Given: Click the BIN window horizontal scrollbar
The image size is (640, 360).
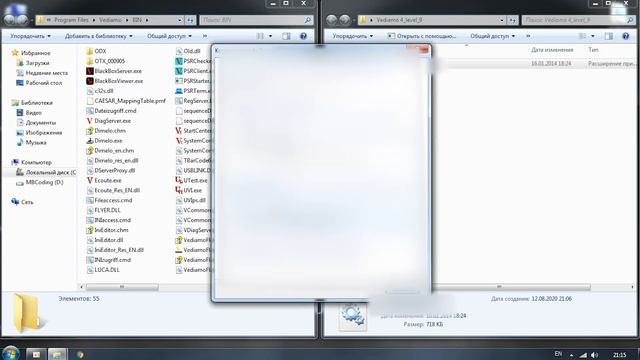Looking at the screenshot, I should [x=122, y=287].
